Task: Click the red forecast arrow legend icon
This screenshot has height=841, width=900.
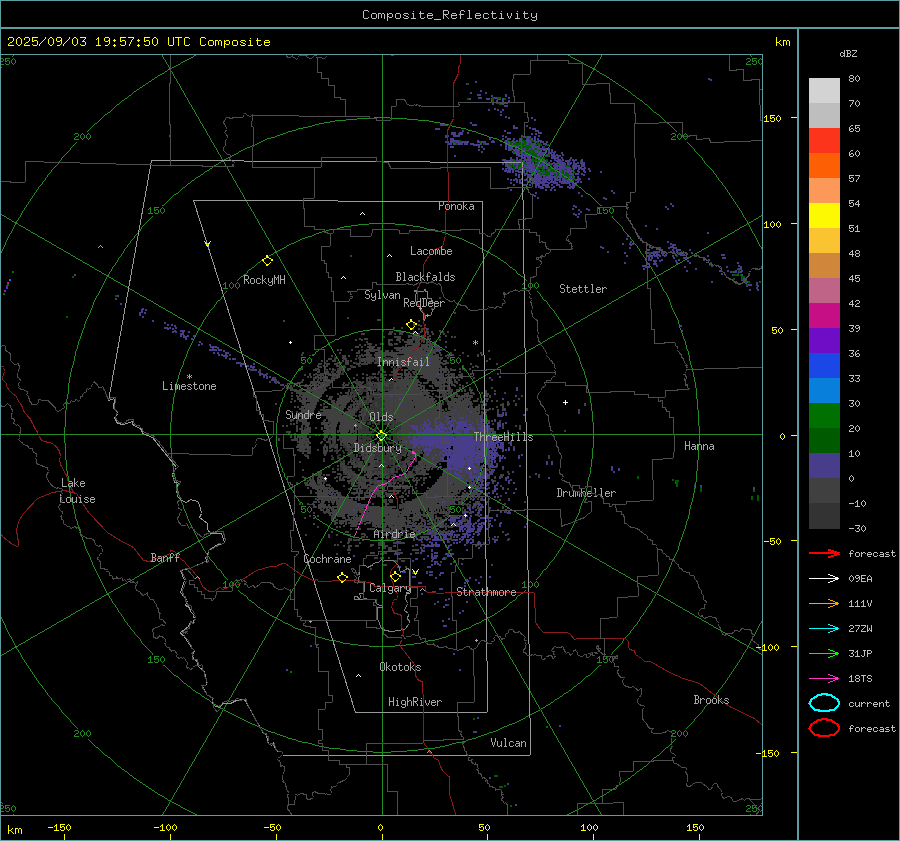Action: 824,553
